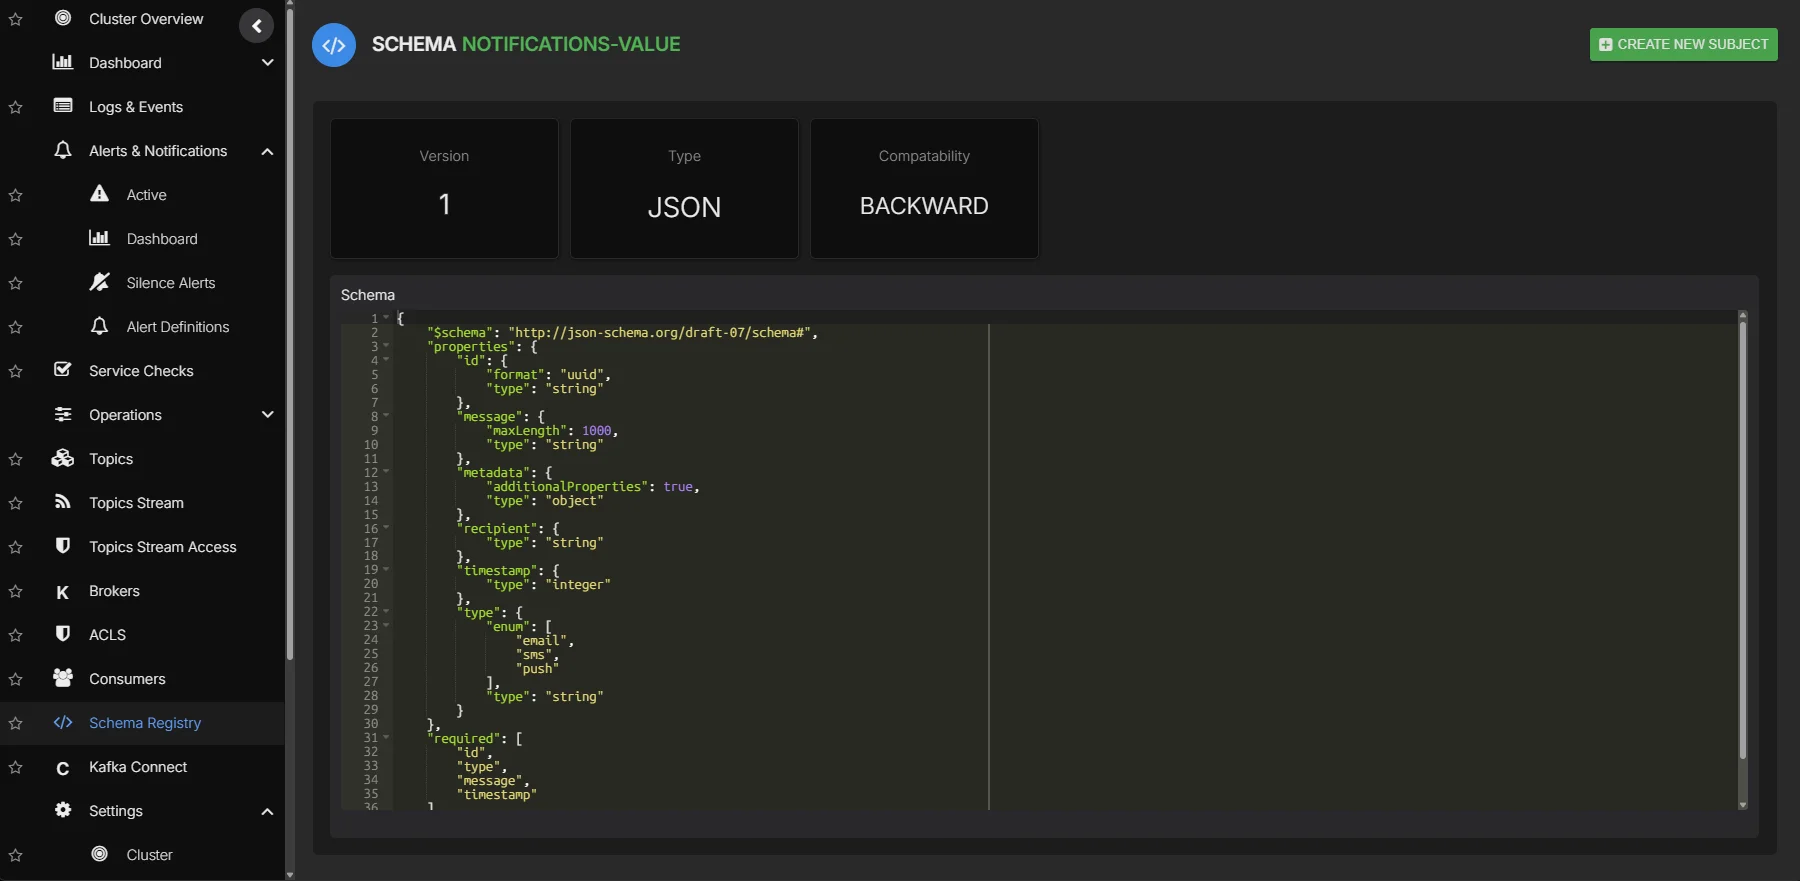Image resolution: width=1800 pixels, height=881 pixels.
Task: Open the Service Checks menu item
Action: (141, 371)
